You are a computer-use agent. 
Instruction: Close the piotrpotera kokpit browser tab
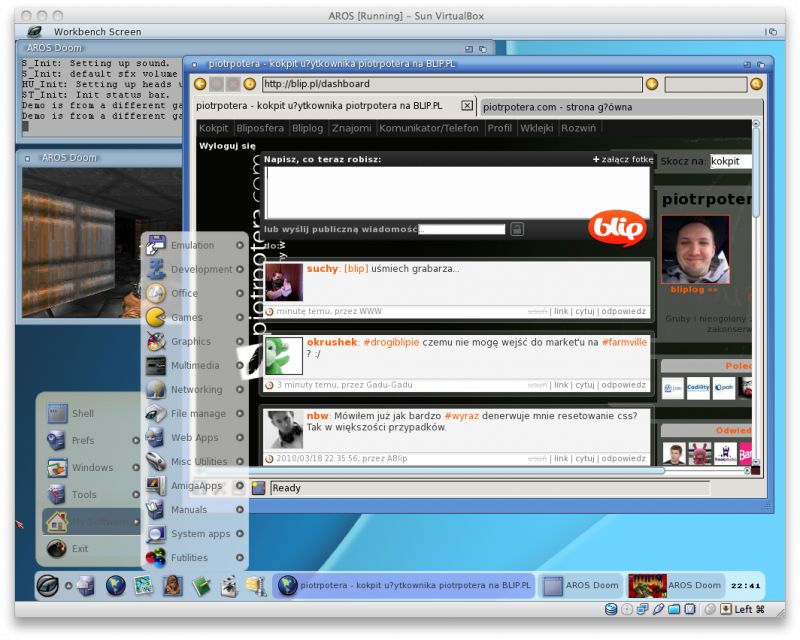coord(467,106)
